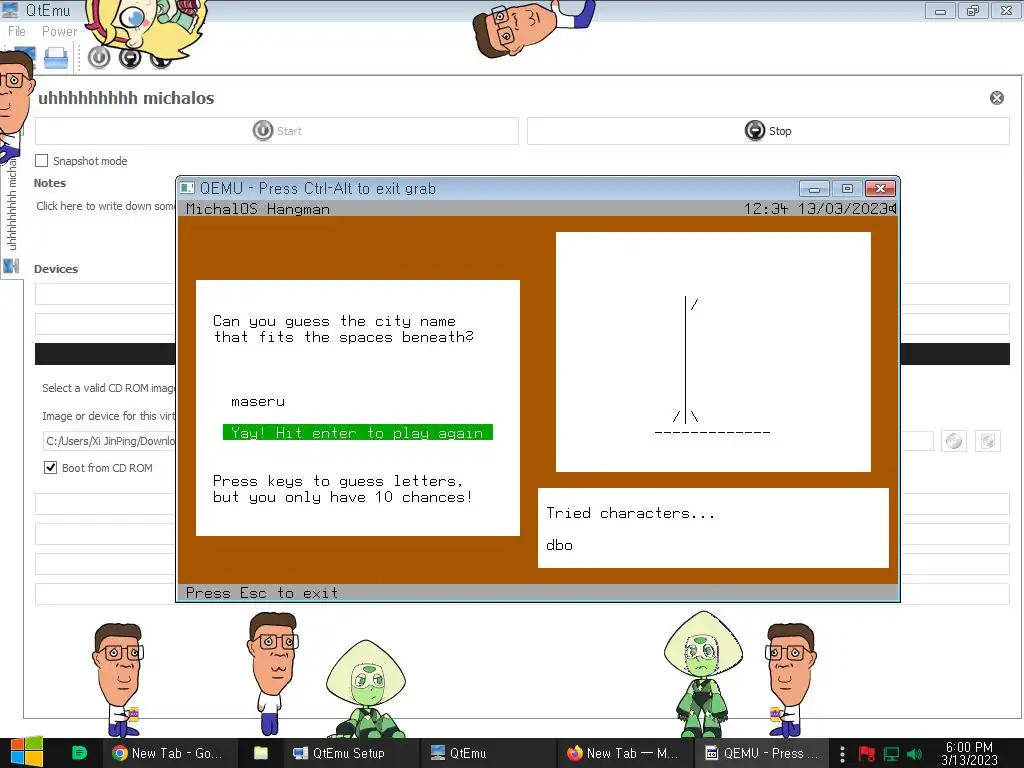
Task: Click the volume tray icon
Action: point(915,754)
